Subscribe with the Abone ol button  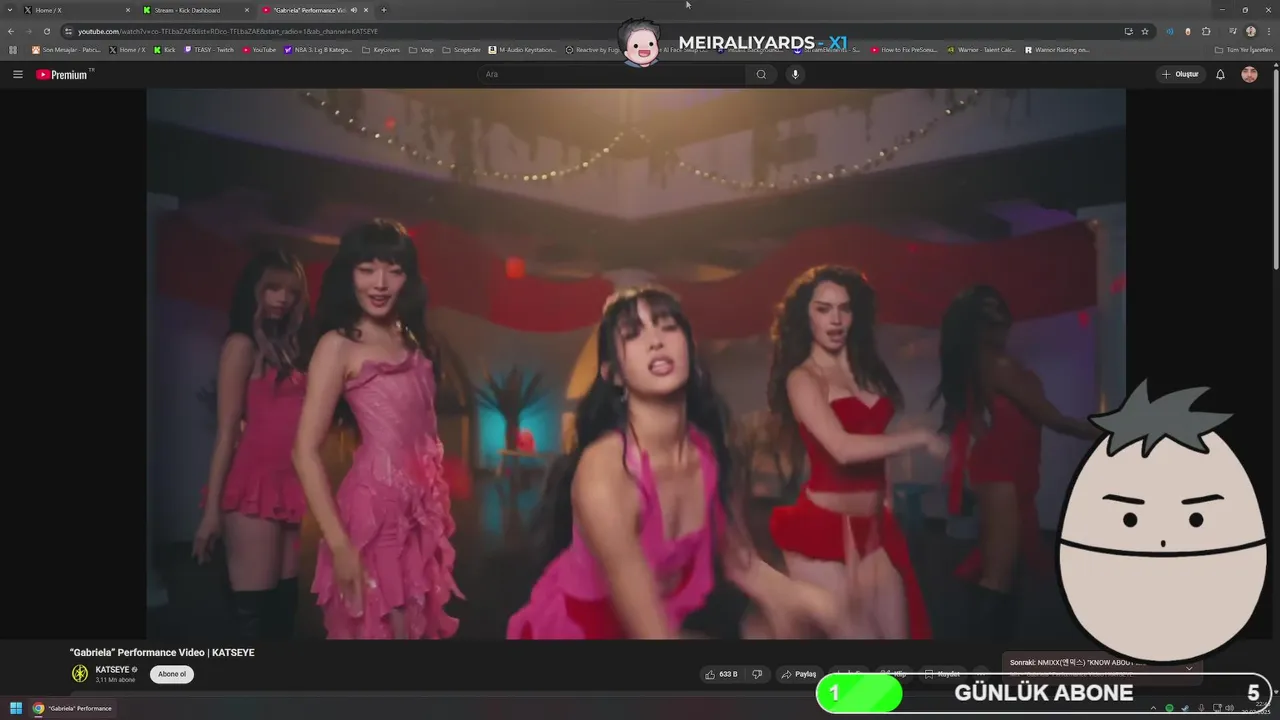[172, 674]
